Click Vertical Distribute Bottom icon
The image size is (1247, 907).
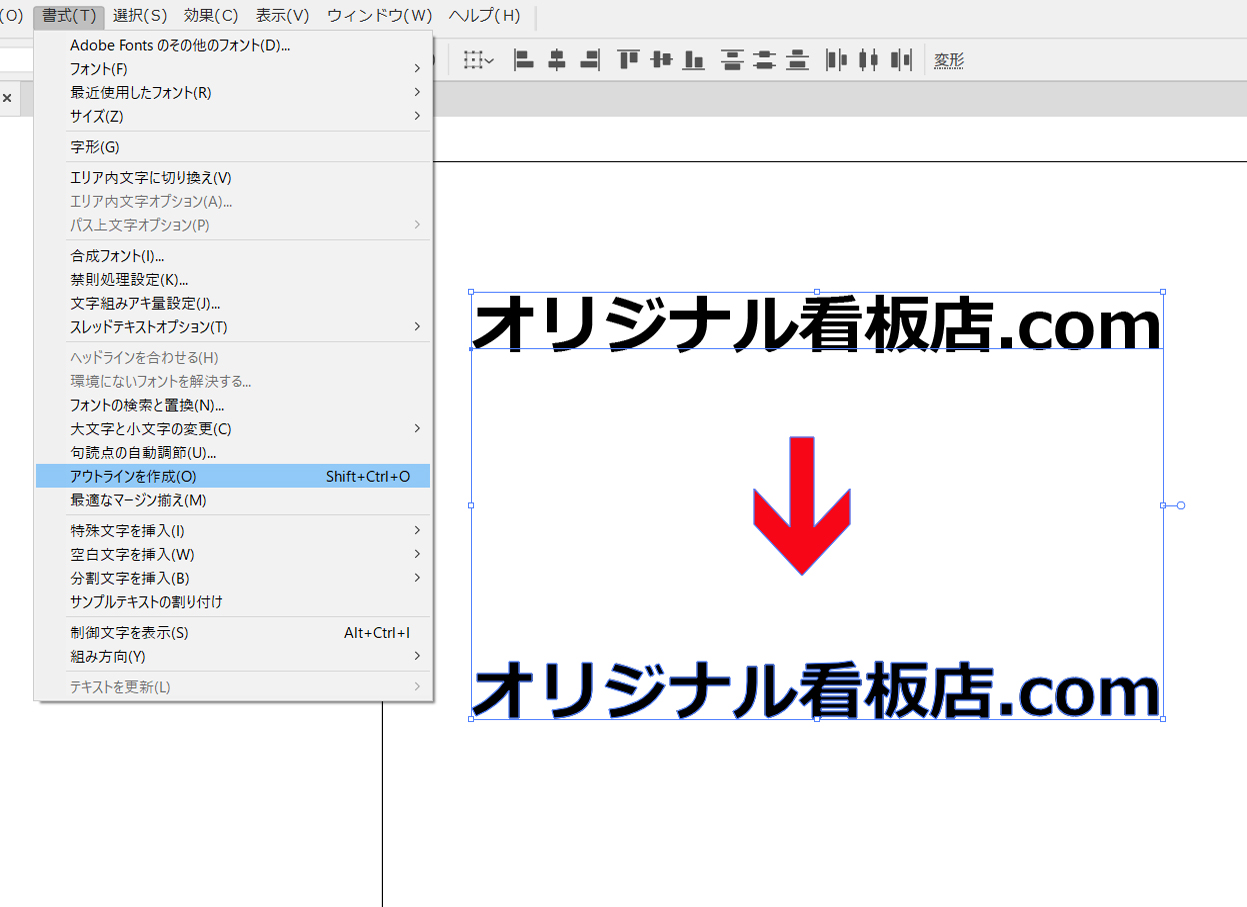[798, 60]
